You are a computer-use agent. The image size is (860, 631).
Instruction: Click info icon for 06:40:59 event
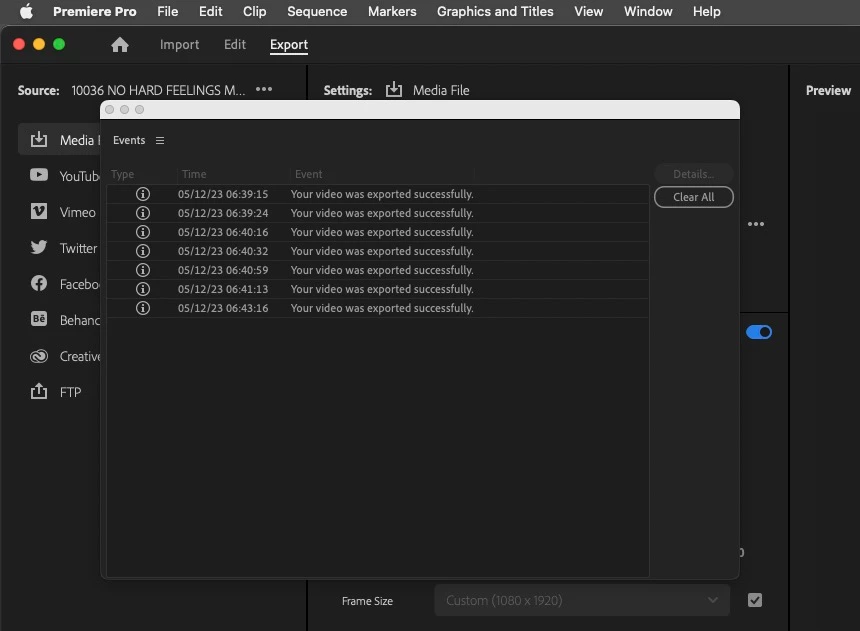tap(143, 270)
